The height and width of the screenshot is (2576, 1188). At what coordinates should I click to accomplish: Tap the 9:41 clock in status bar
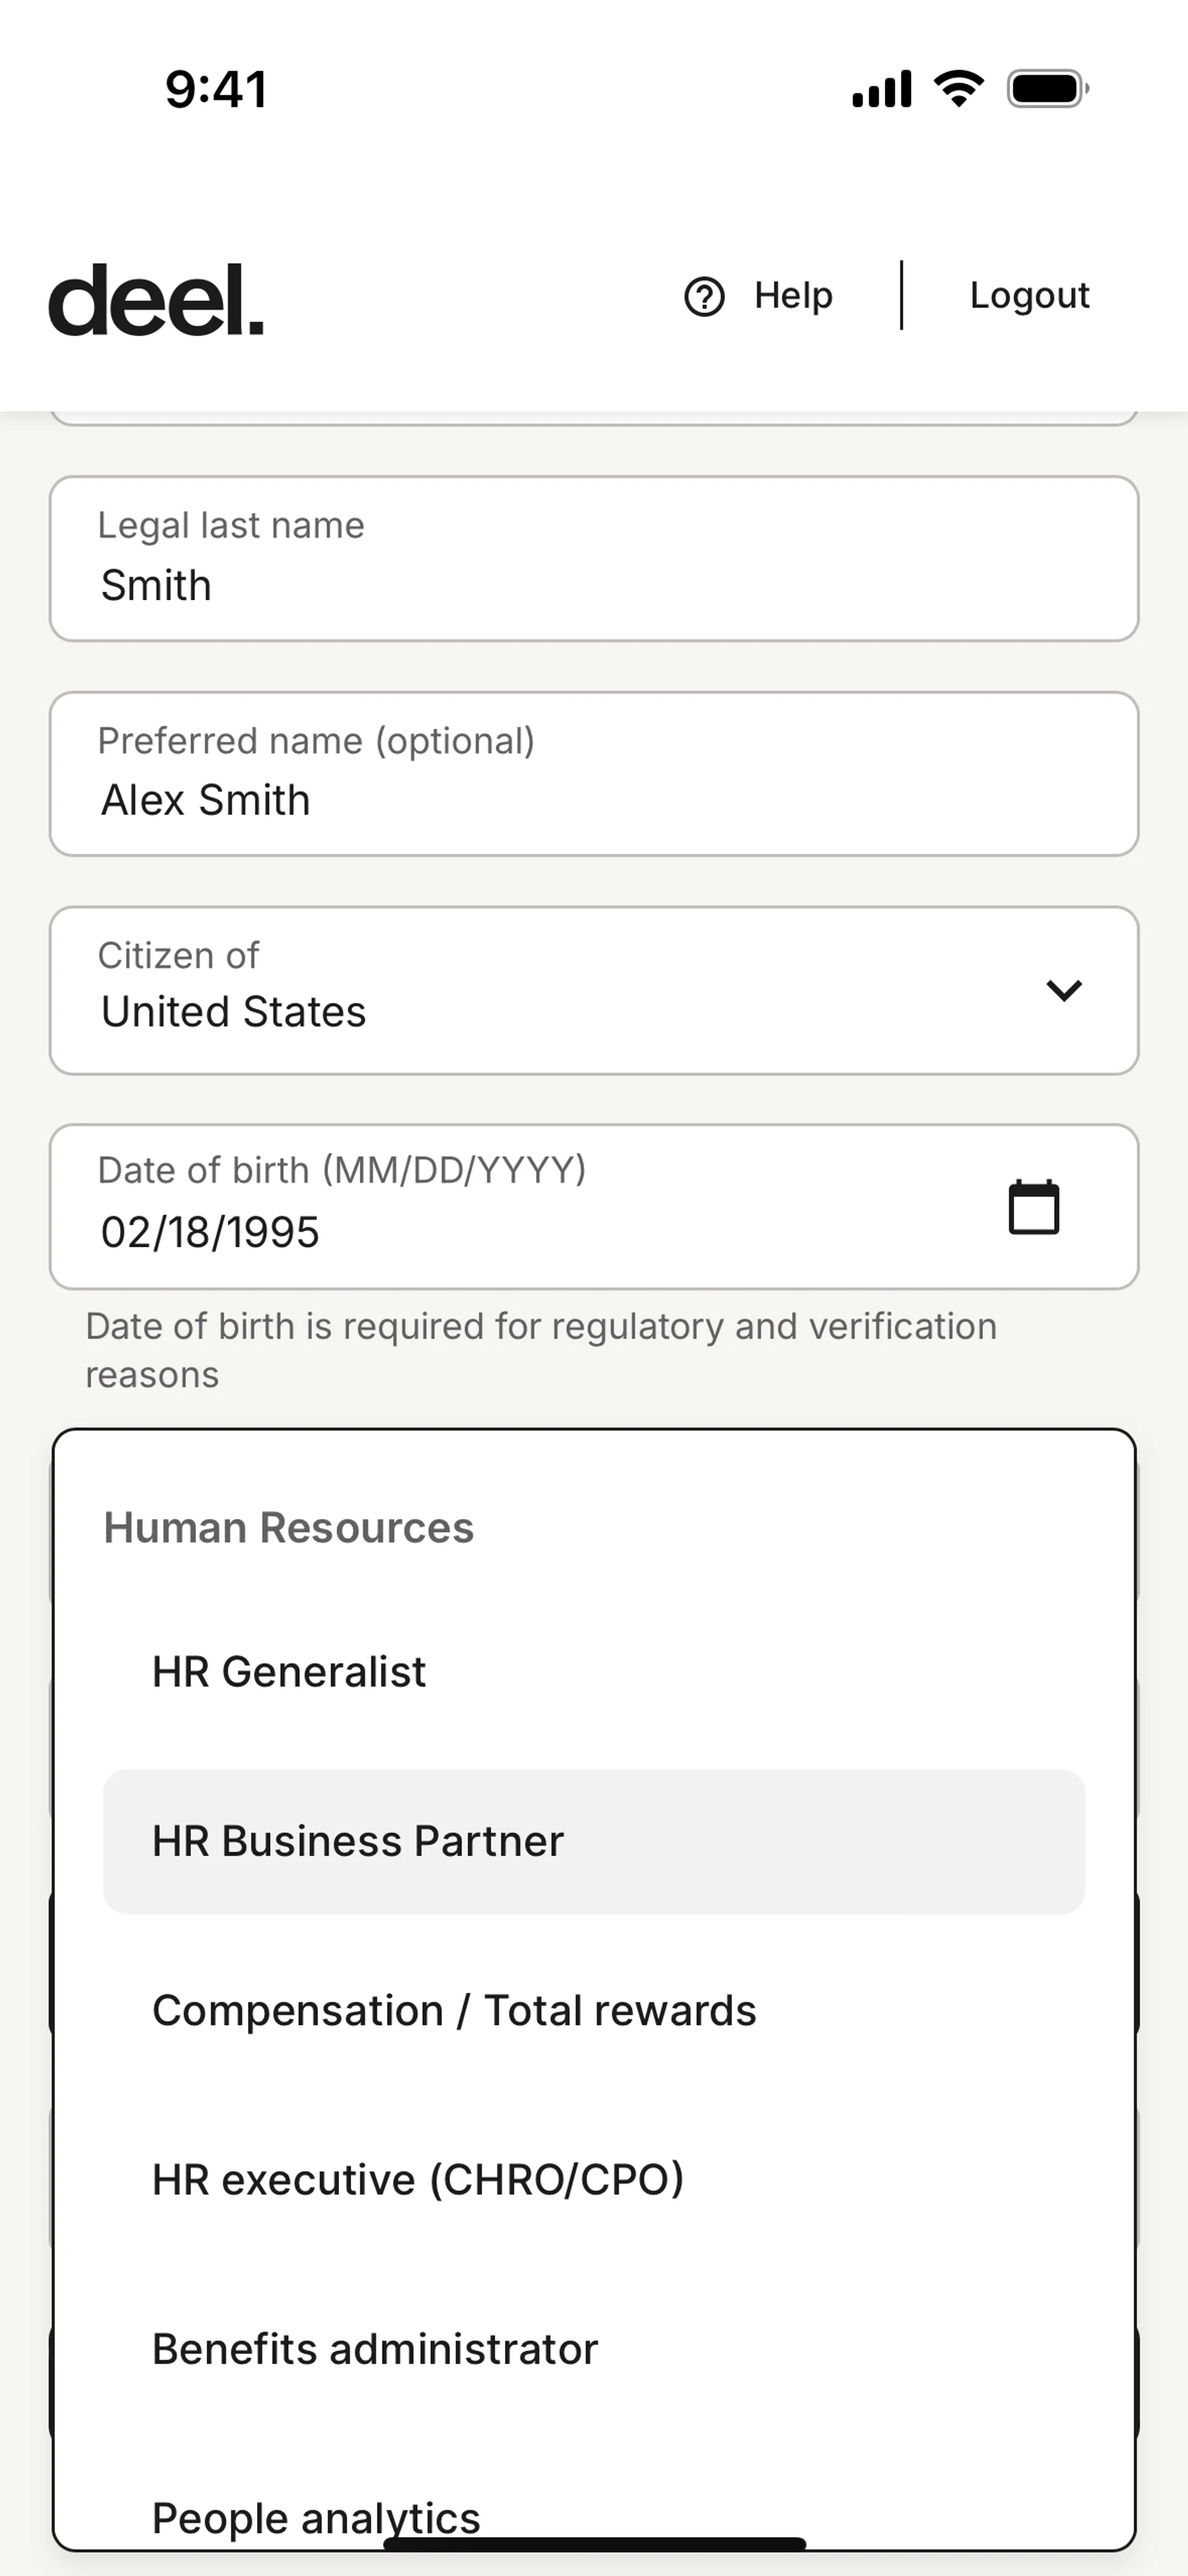(x=216, y=89)
